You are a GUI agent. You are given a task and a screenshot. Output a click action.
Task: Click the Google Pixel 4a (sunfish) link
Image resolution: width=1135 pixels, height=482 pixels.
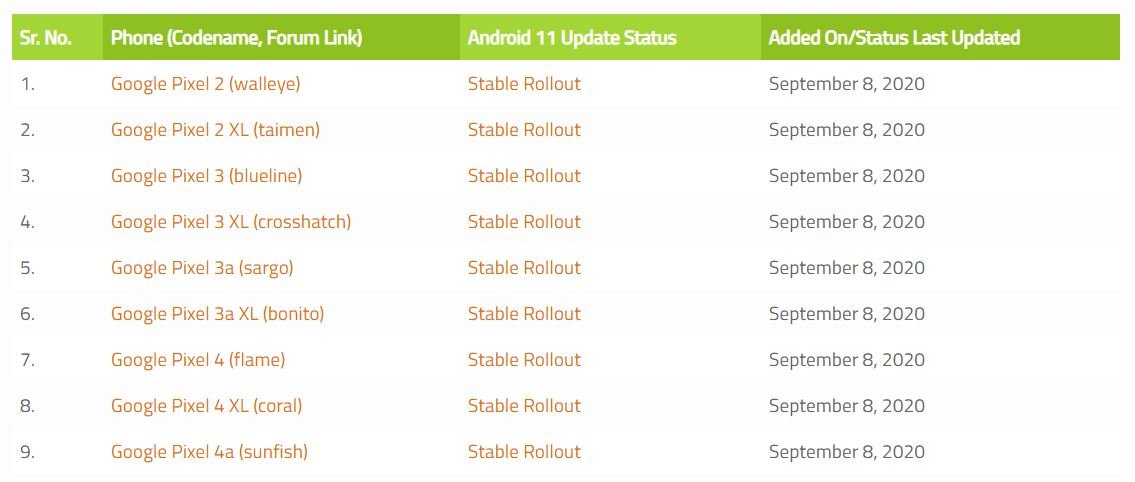tap(209, 452)
